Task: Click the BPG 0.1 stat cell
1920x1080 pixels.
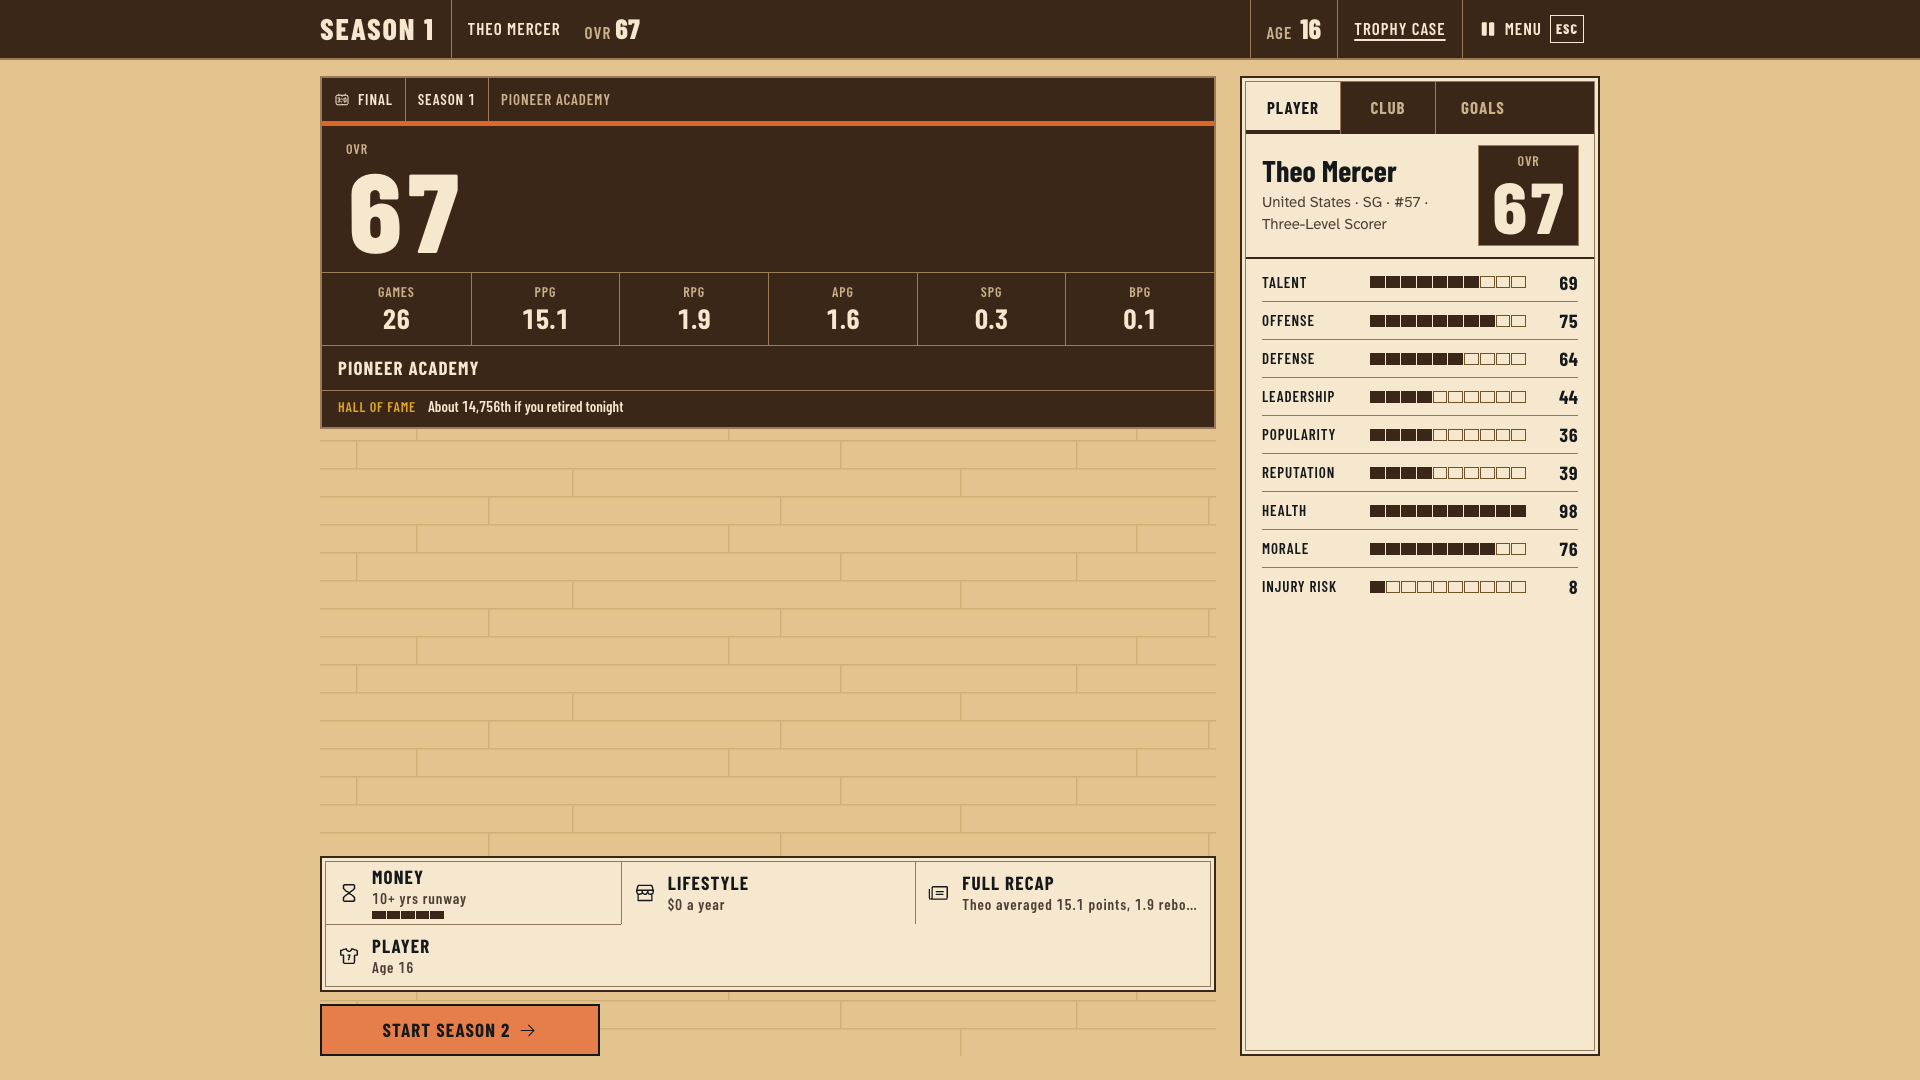Action: coord(1140,309)
